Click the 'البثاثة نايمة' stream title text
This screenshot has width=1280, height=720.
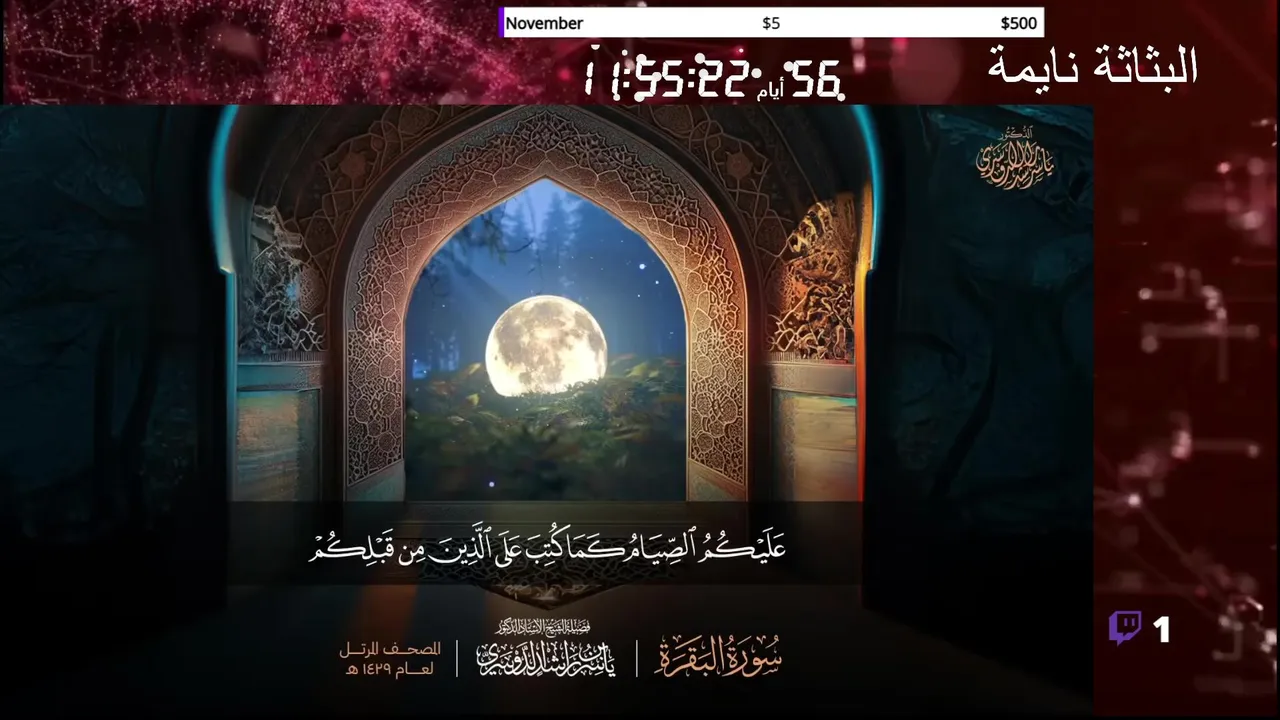1093,66
